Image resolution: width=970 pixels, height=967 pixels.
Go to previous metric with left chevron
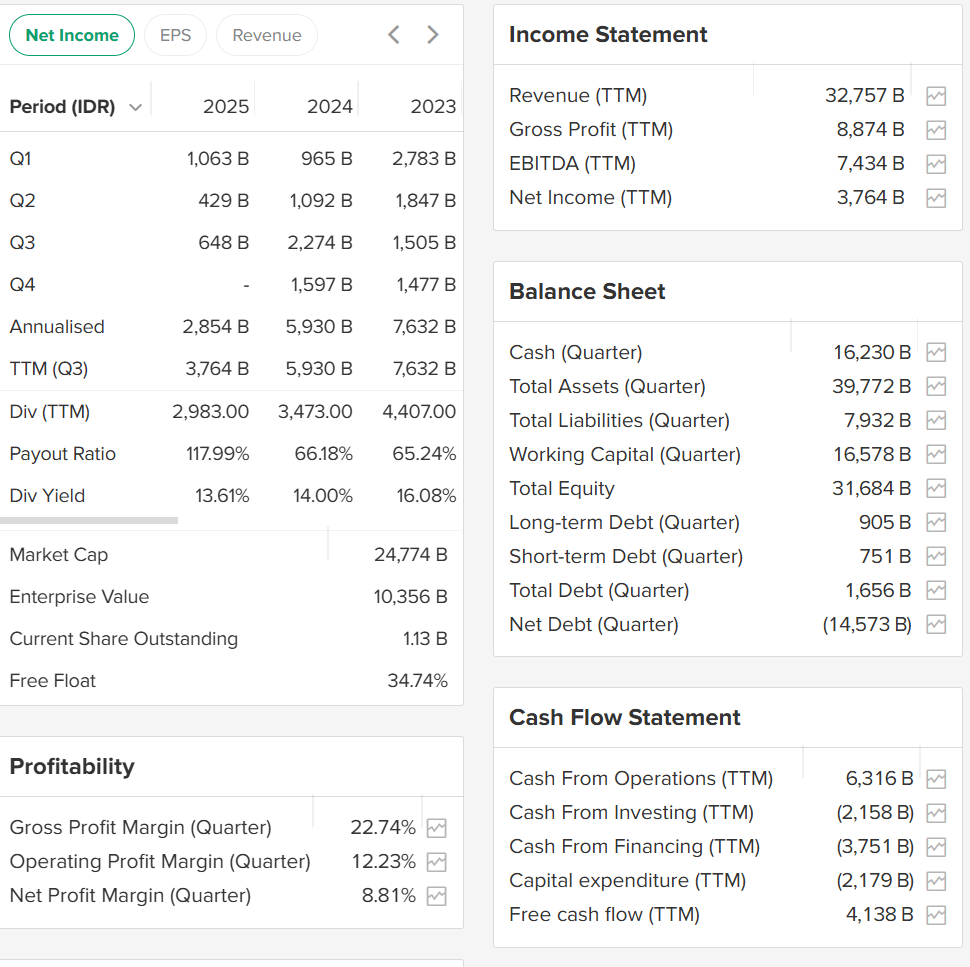point(394,35)
